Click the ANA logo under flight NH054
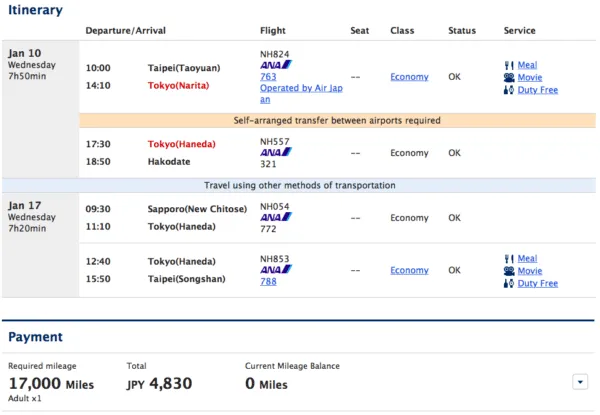 276,217
